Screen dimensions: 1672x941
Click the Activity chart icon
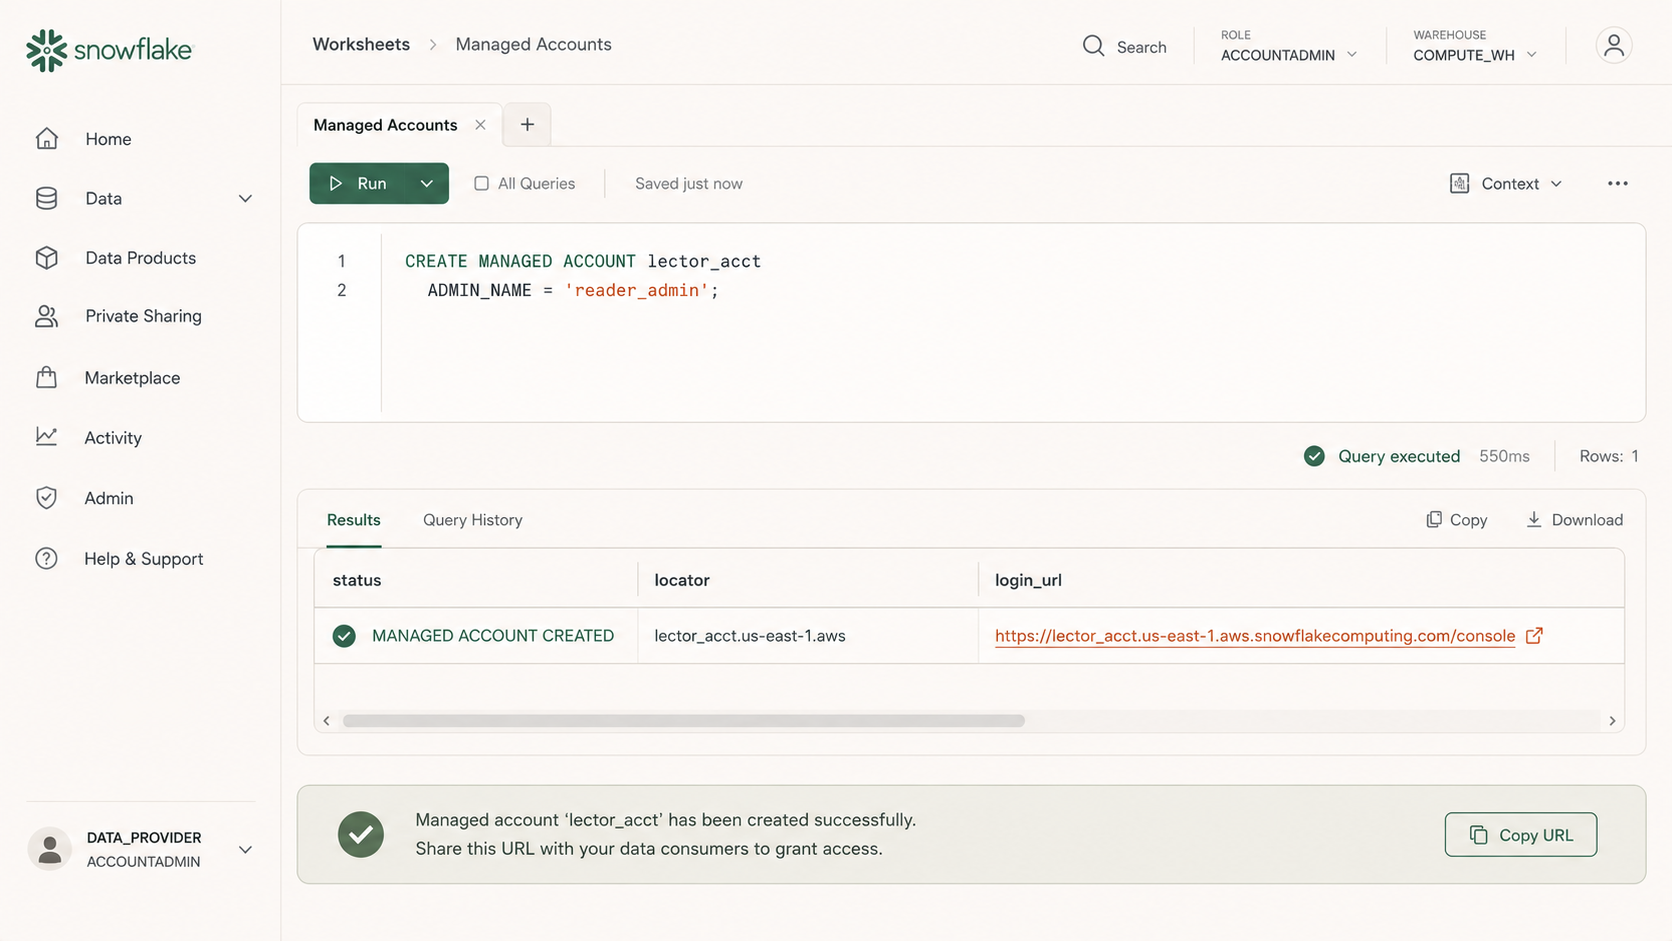tap(47, 437)
